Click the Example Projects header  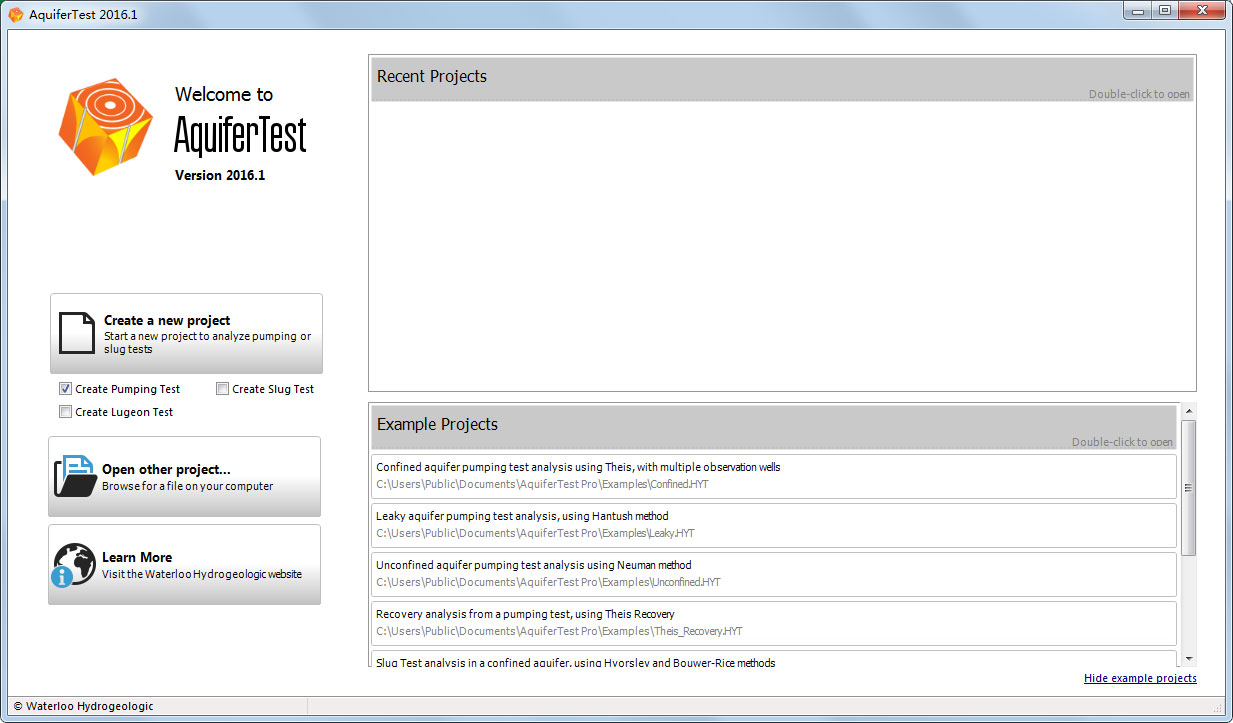774,427
